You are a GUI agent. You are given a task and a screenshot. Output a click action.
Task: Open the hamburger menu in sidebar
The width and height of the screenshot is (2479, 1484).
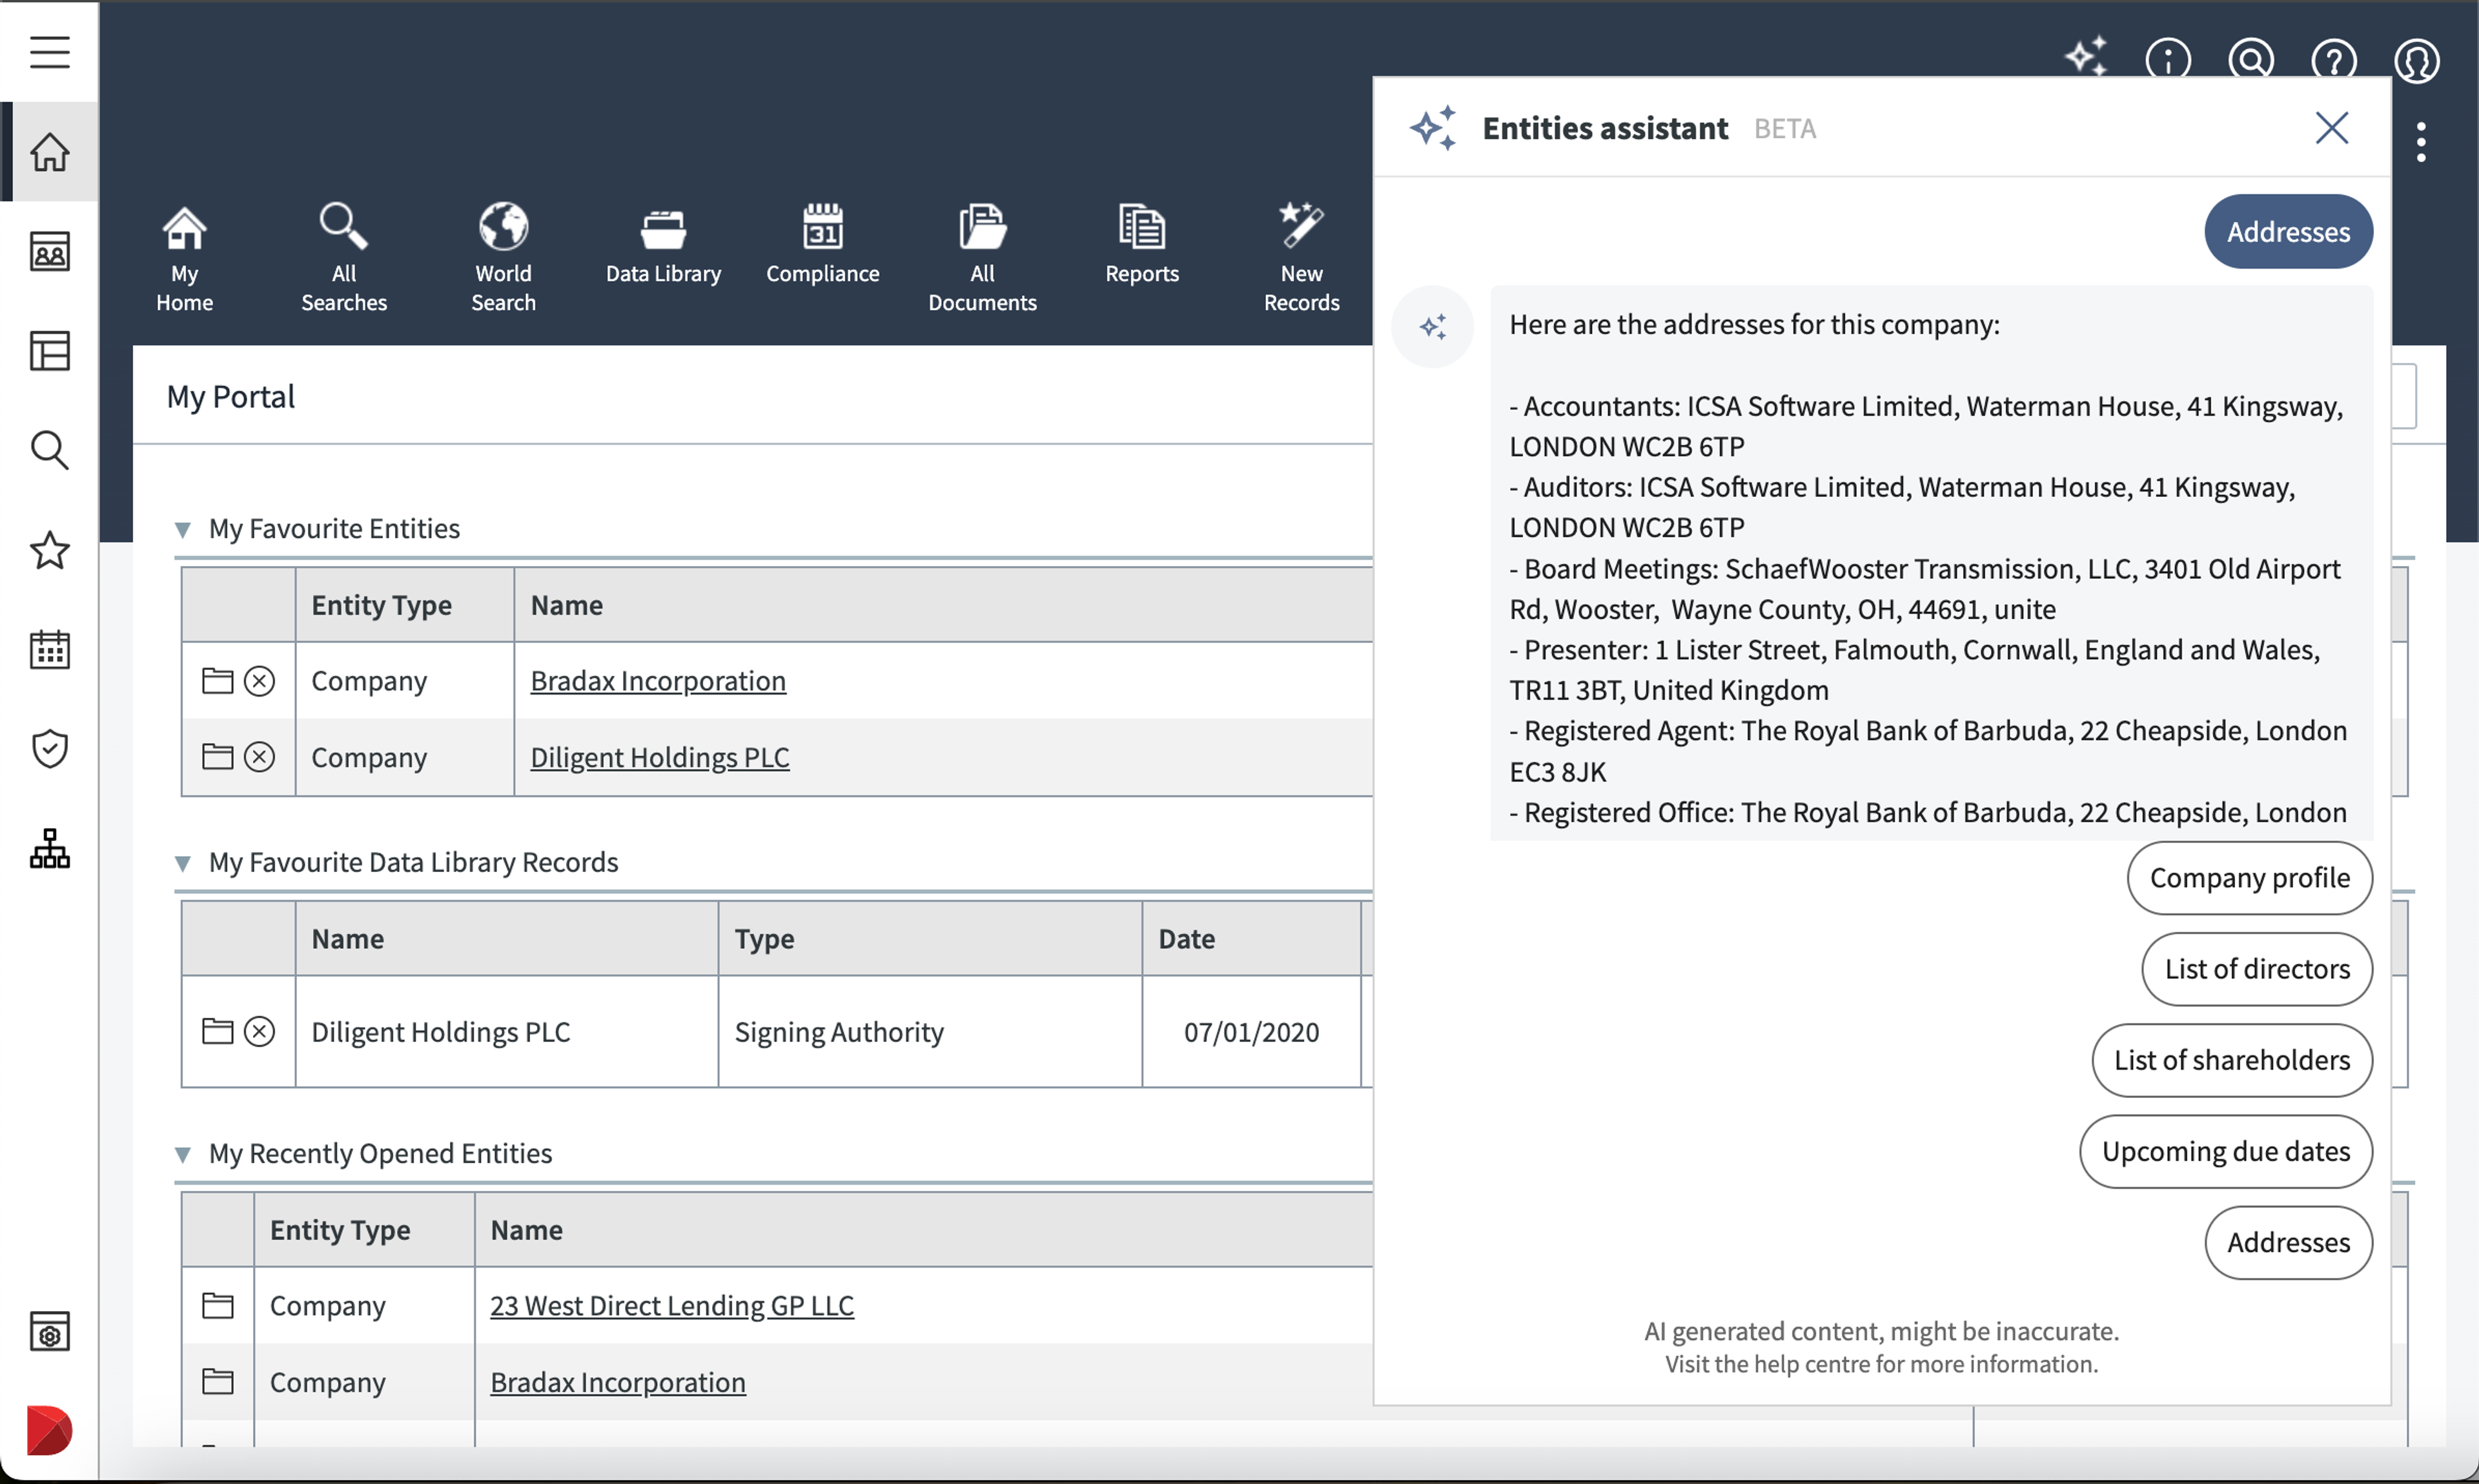click(49, 52)
